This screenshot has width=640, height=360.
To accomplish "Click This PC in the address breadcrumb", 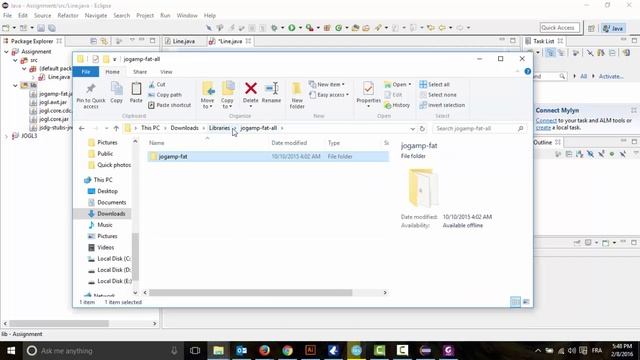I will point(151,128).
